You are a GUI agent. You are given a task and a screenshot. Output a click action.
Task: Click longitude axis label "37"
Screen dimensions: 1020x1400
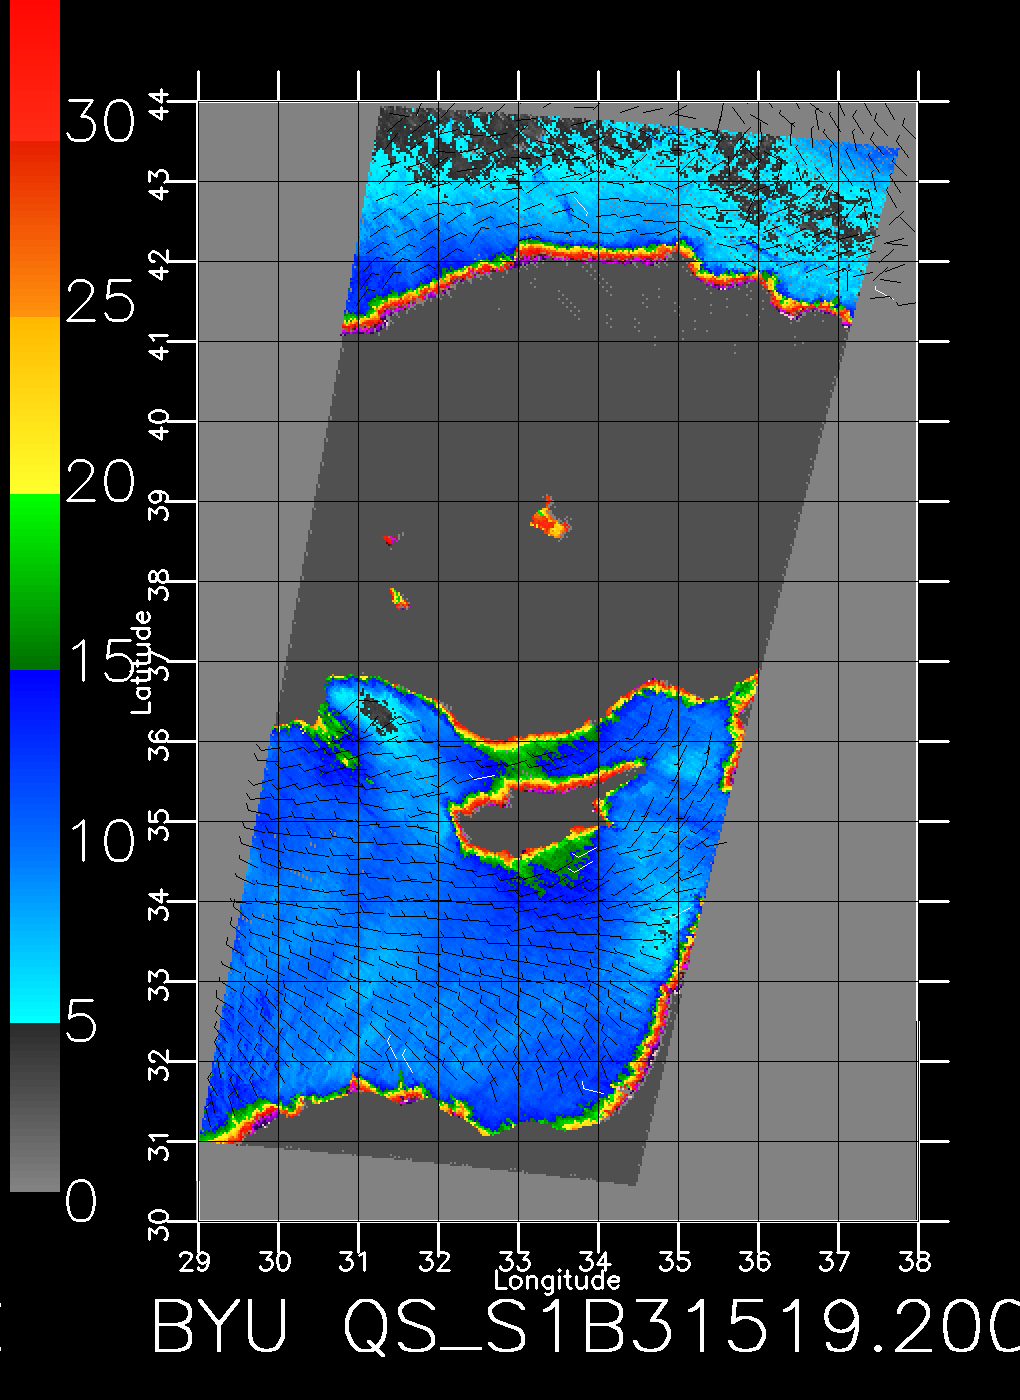[x=835, y=1261]
